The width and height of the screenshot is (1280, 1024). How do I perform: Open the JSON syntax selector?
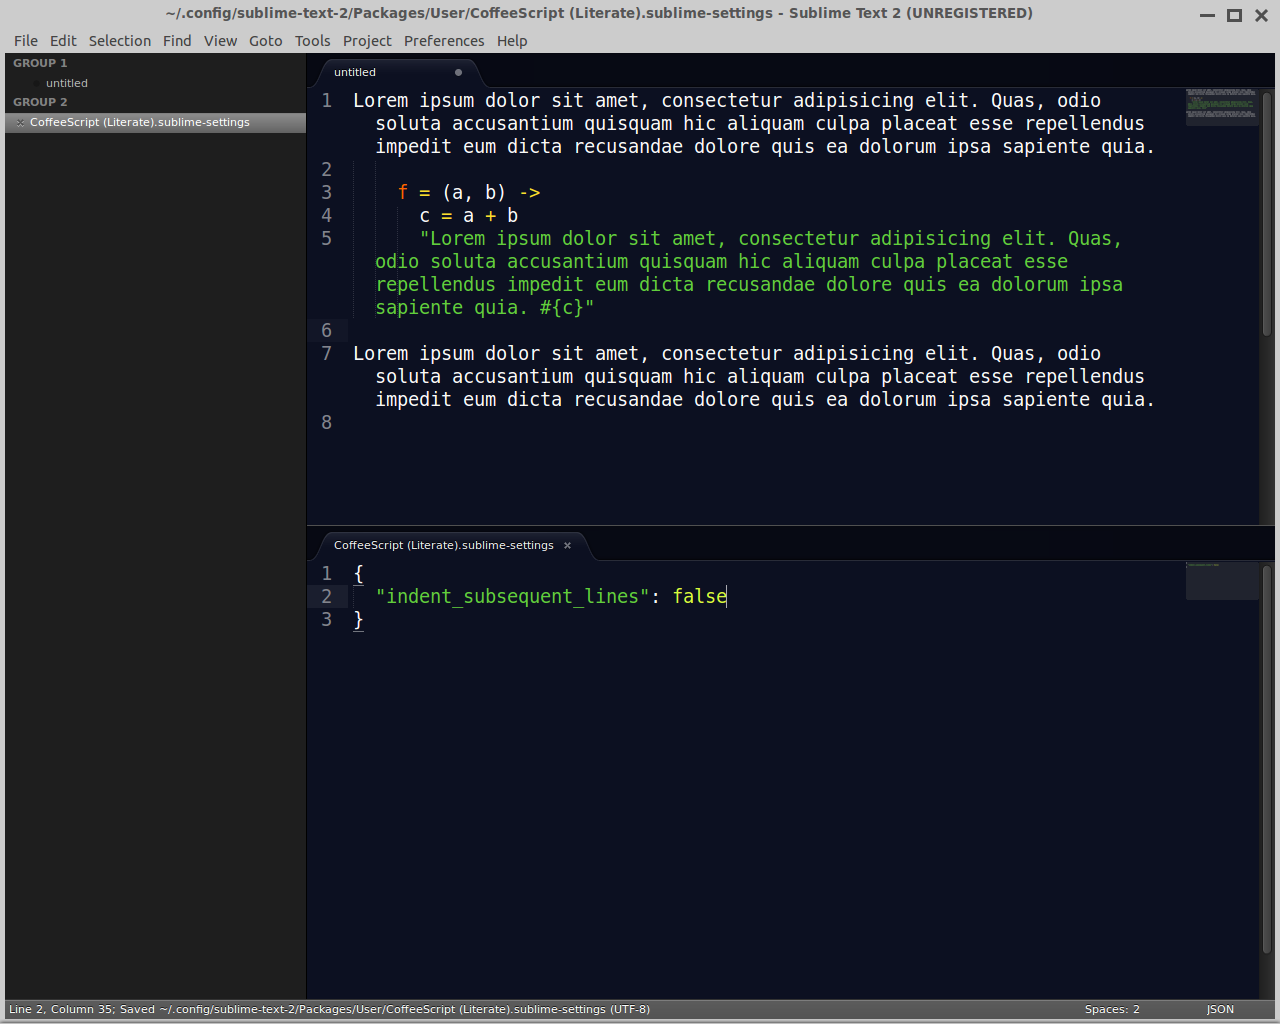[x=1220, y=1009]
